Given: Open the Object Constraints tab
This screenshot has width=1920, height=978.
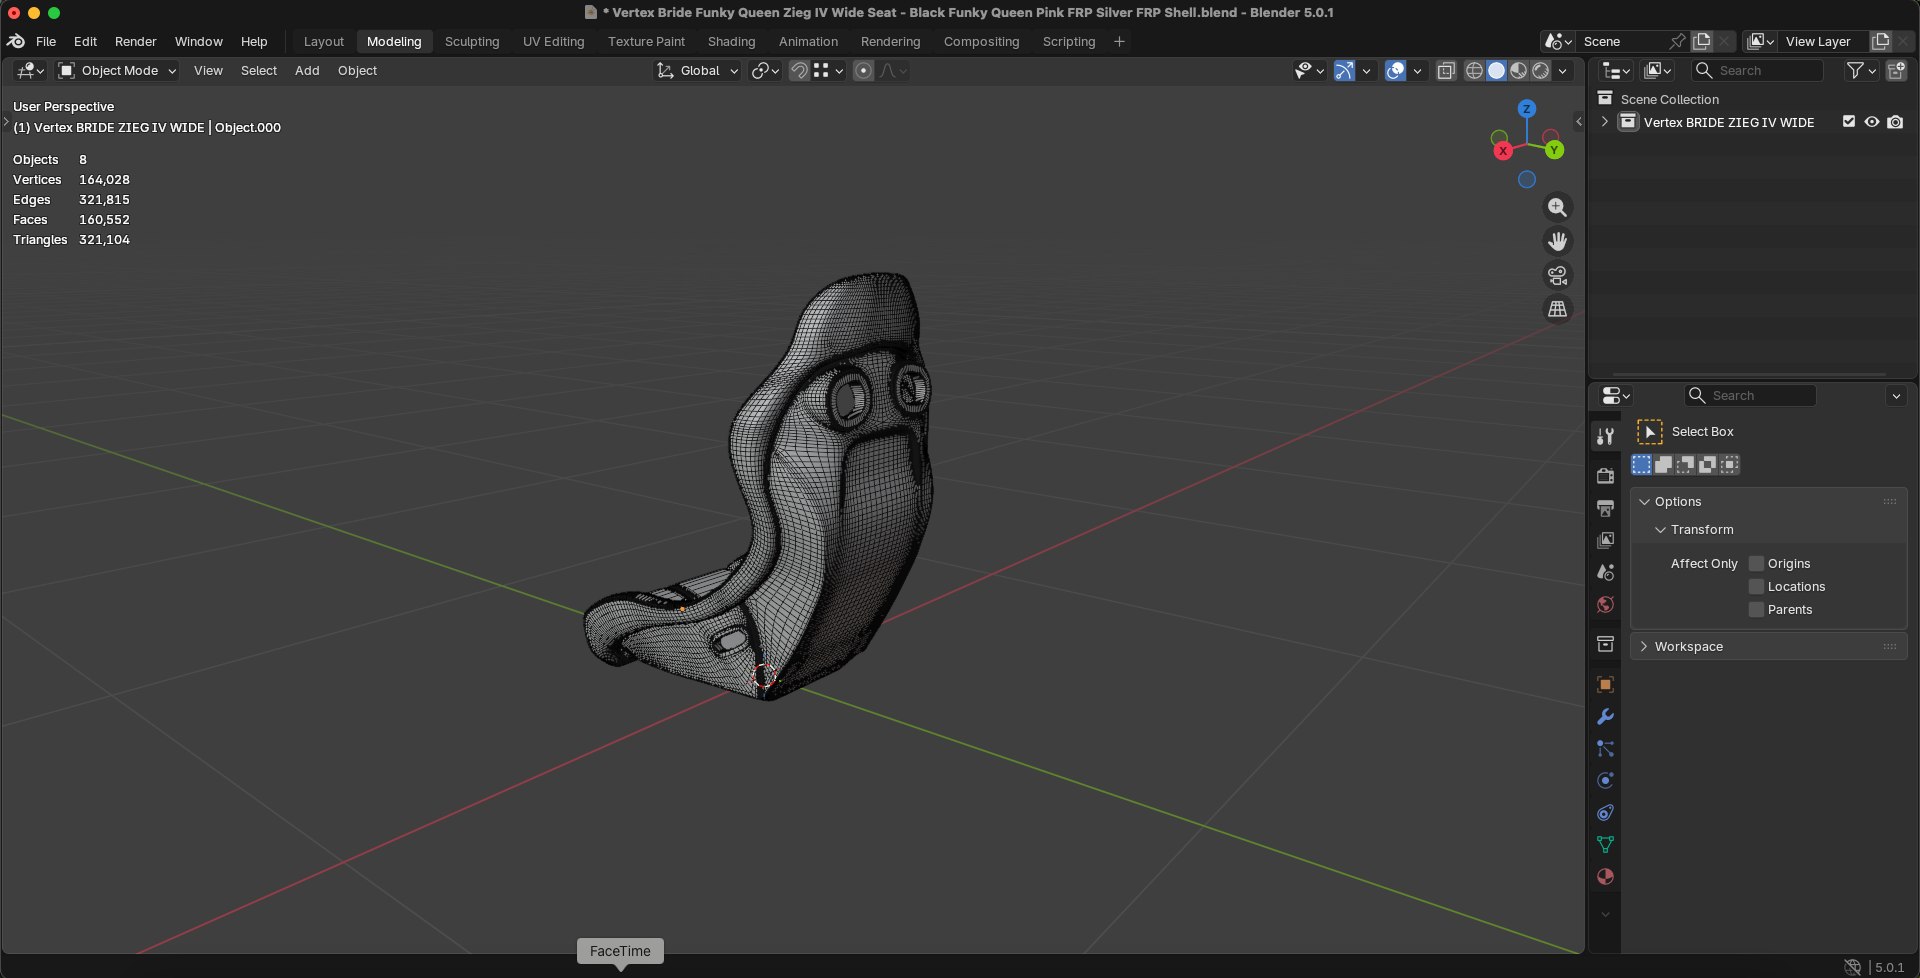Looking at the screenshot, I should pyautogui.click(x=1605, y=813).
